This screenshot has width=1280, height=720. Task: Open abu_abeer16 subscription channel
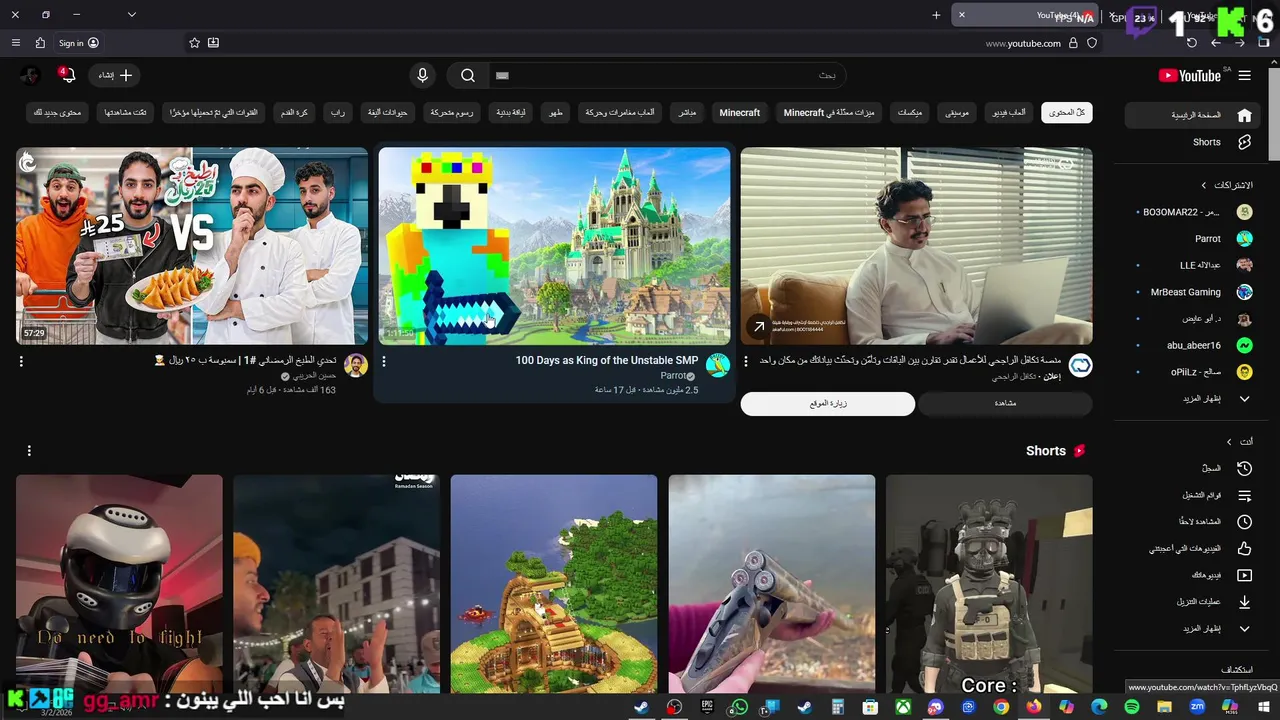click(x=1190, y=345)
